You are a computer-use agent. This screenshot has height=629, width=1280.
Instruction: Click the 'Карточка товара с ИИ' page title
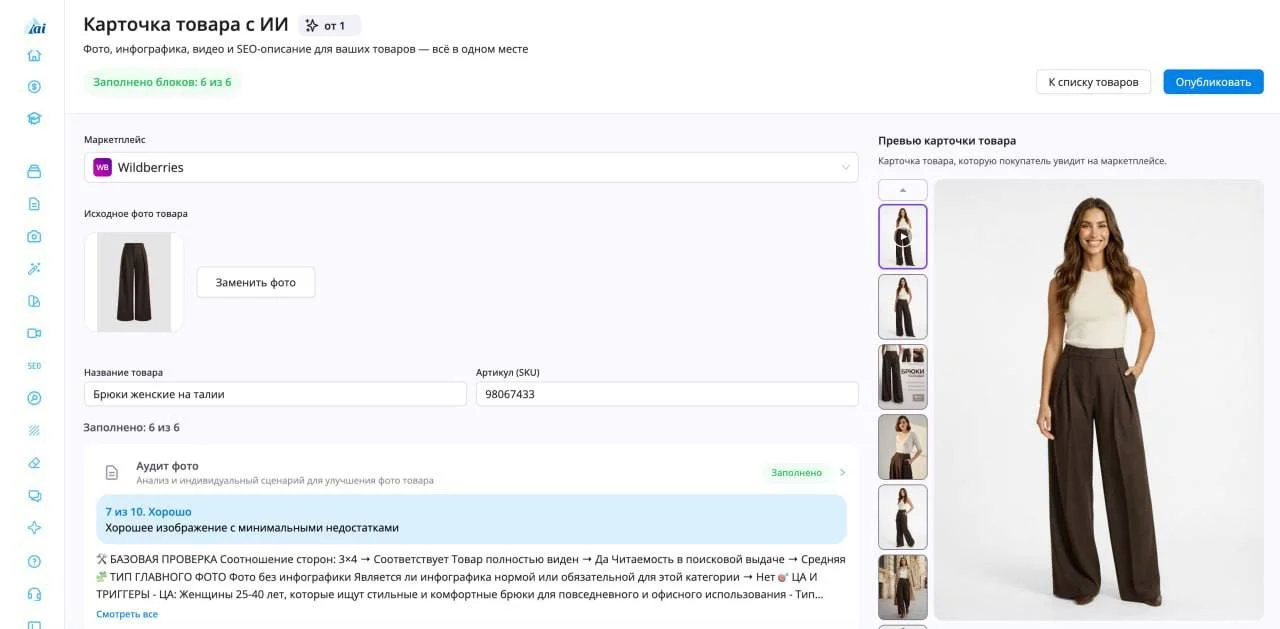click(x=185, y=25)
